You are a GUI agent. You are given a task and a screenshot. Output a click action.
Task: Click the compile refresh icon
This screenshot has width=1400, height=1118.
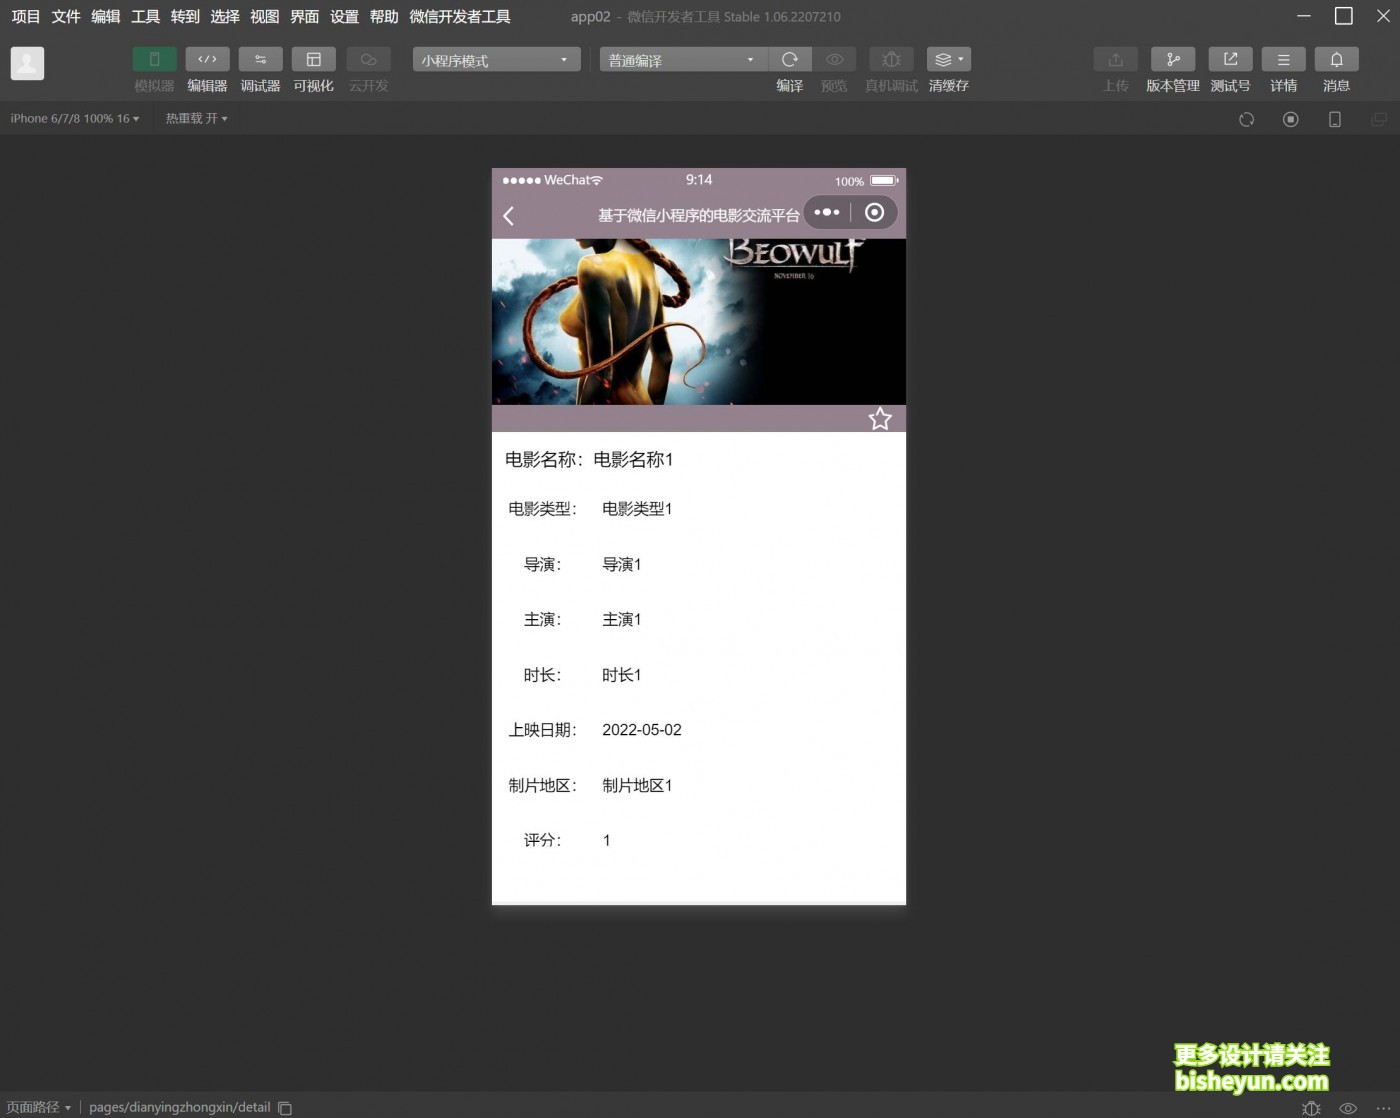pos(790,59)
